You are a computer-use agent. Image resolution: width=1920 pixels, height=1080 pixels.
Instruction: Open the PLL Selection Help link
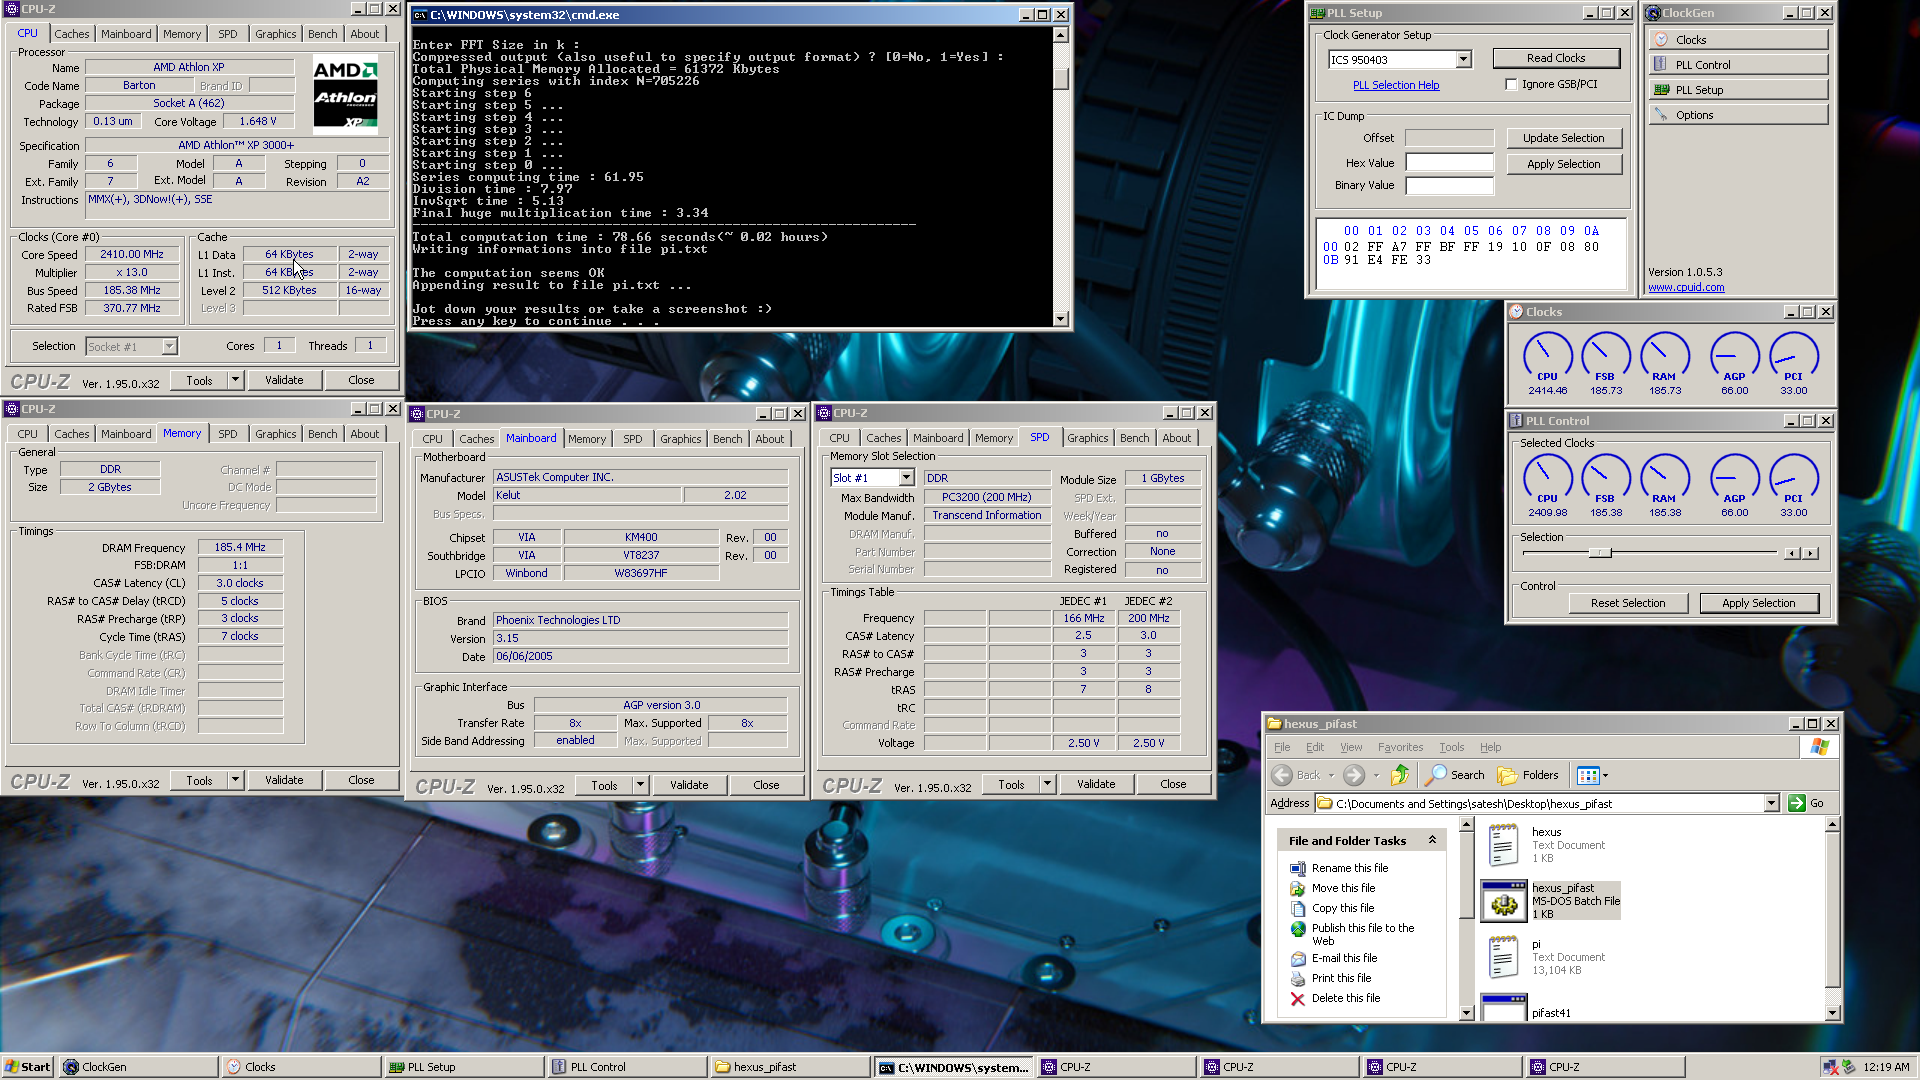tap(1396, 85)
